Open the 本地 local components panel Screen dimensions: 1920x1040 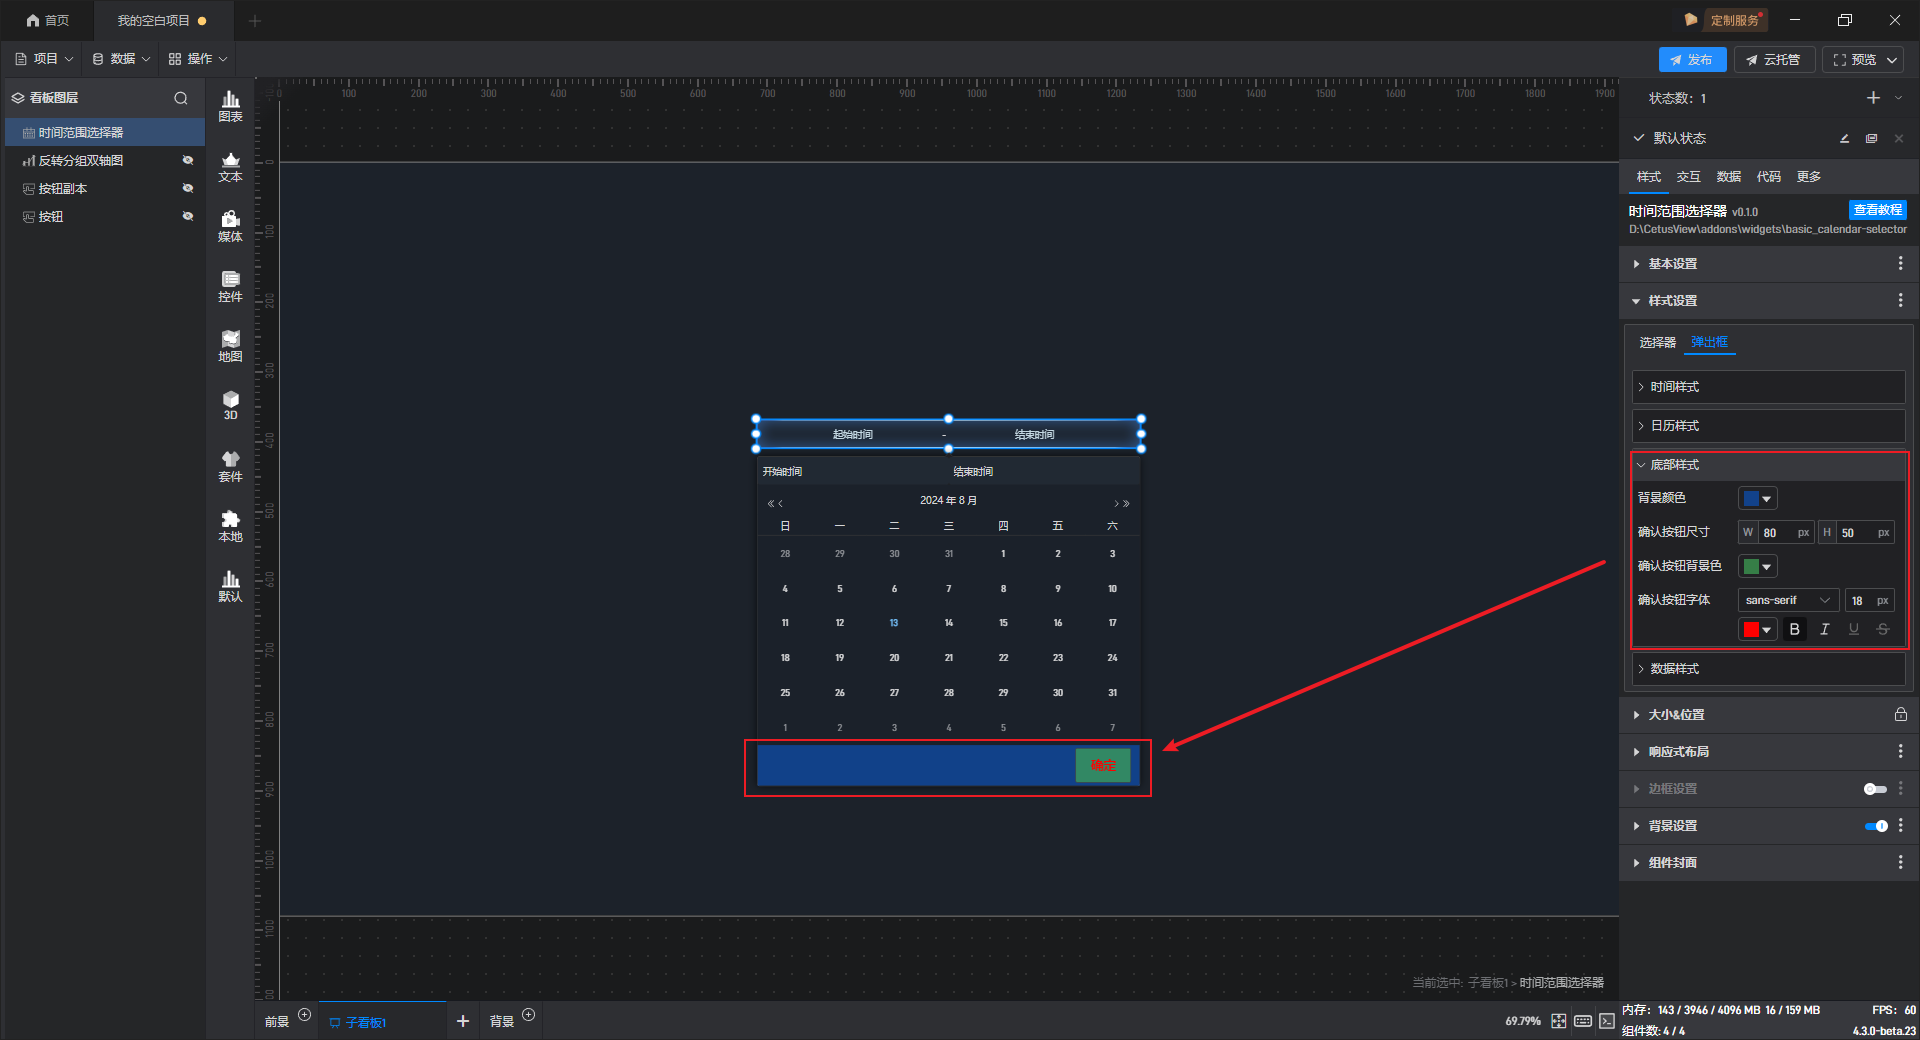230,526
